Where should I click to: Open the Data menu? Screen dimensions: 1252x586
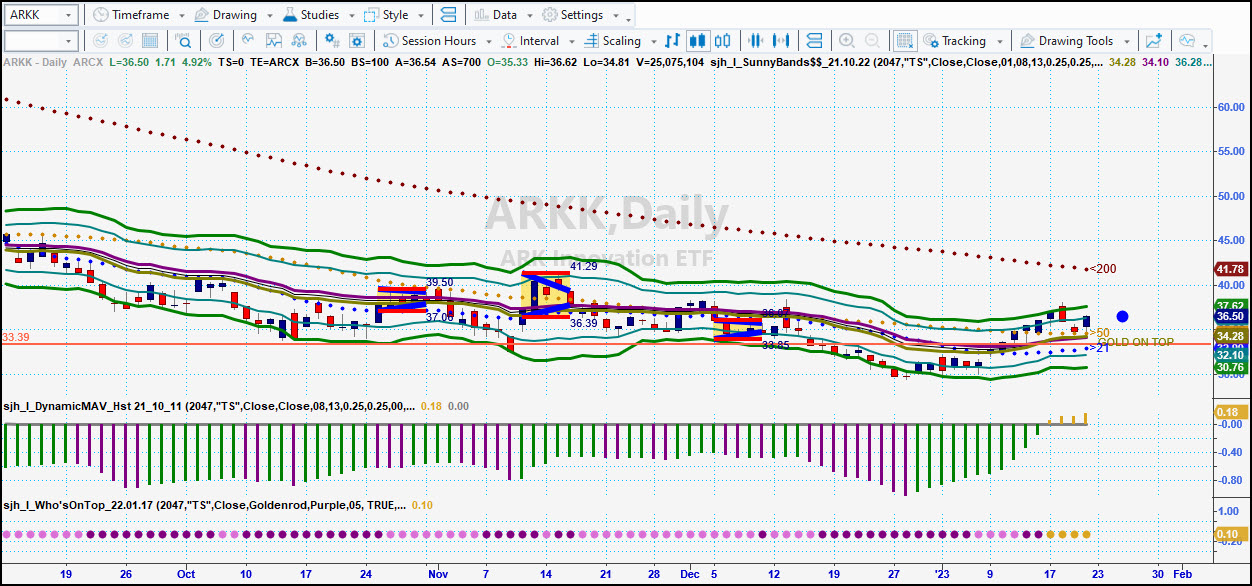tap(503, 15)
